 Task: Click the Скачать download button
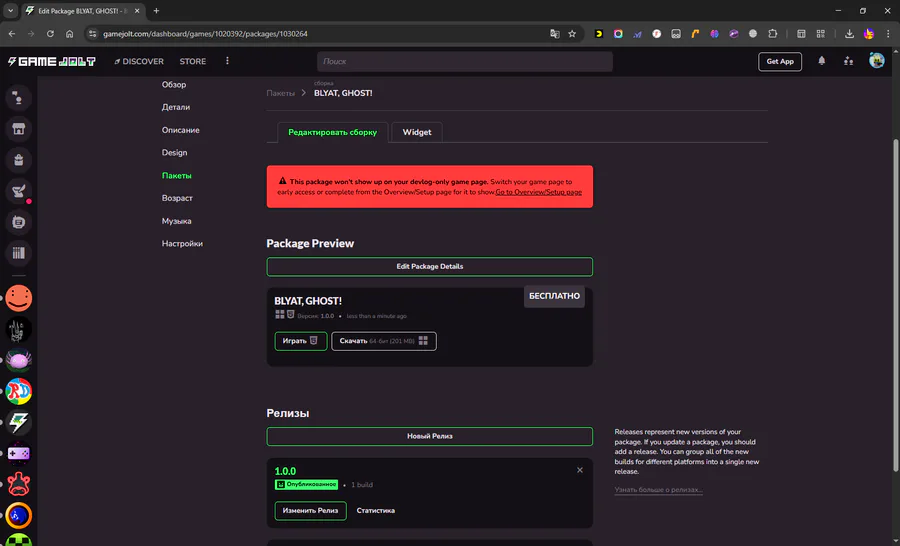(x=384, y=341)
